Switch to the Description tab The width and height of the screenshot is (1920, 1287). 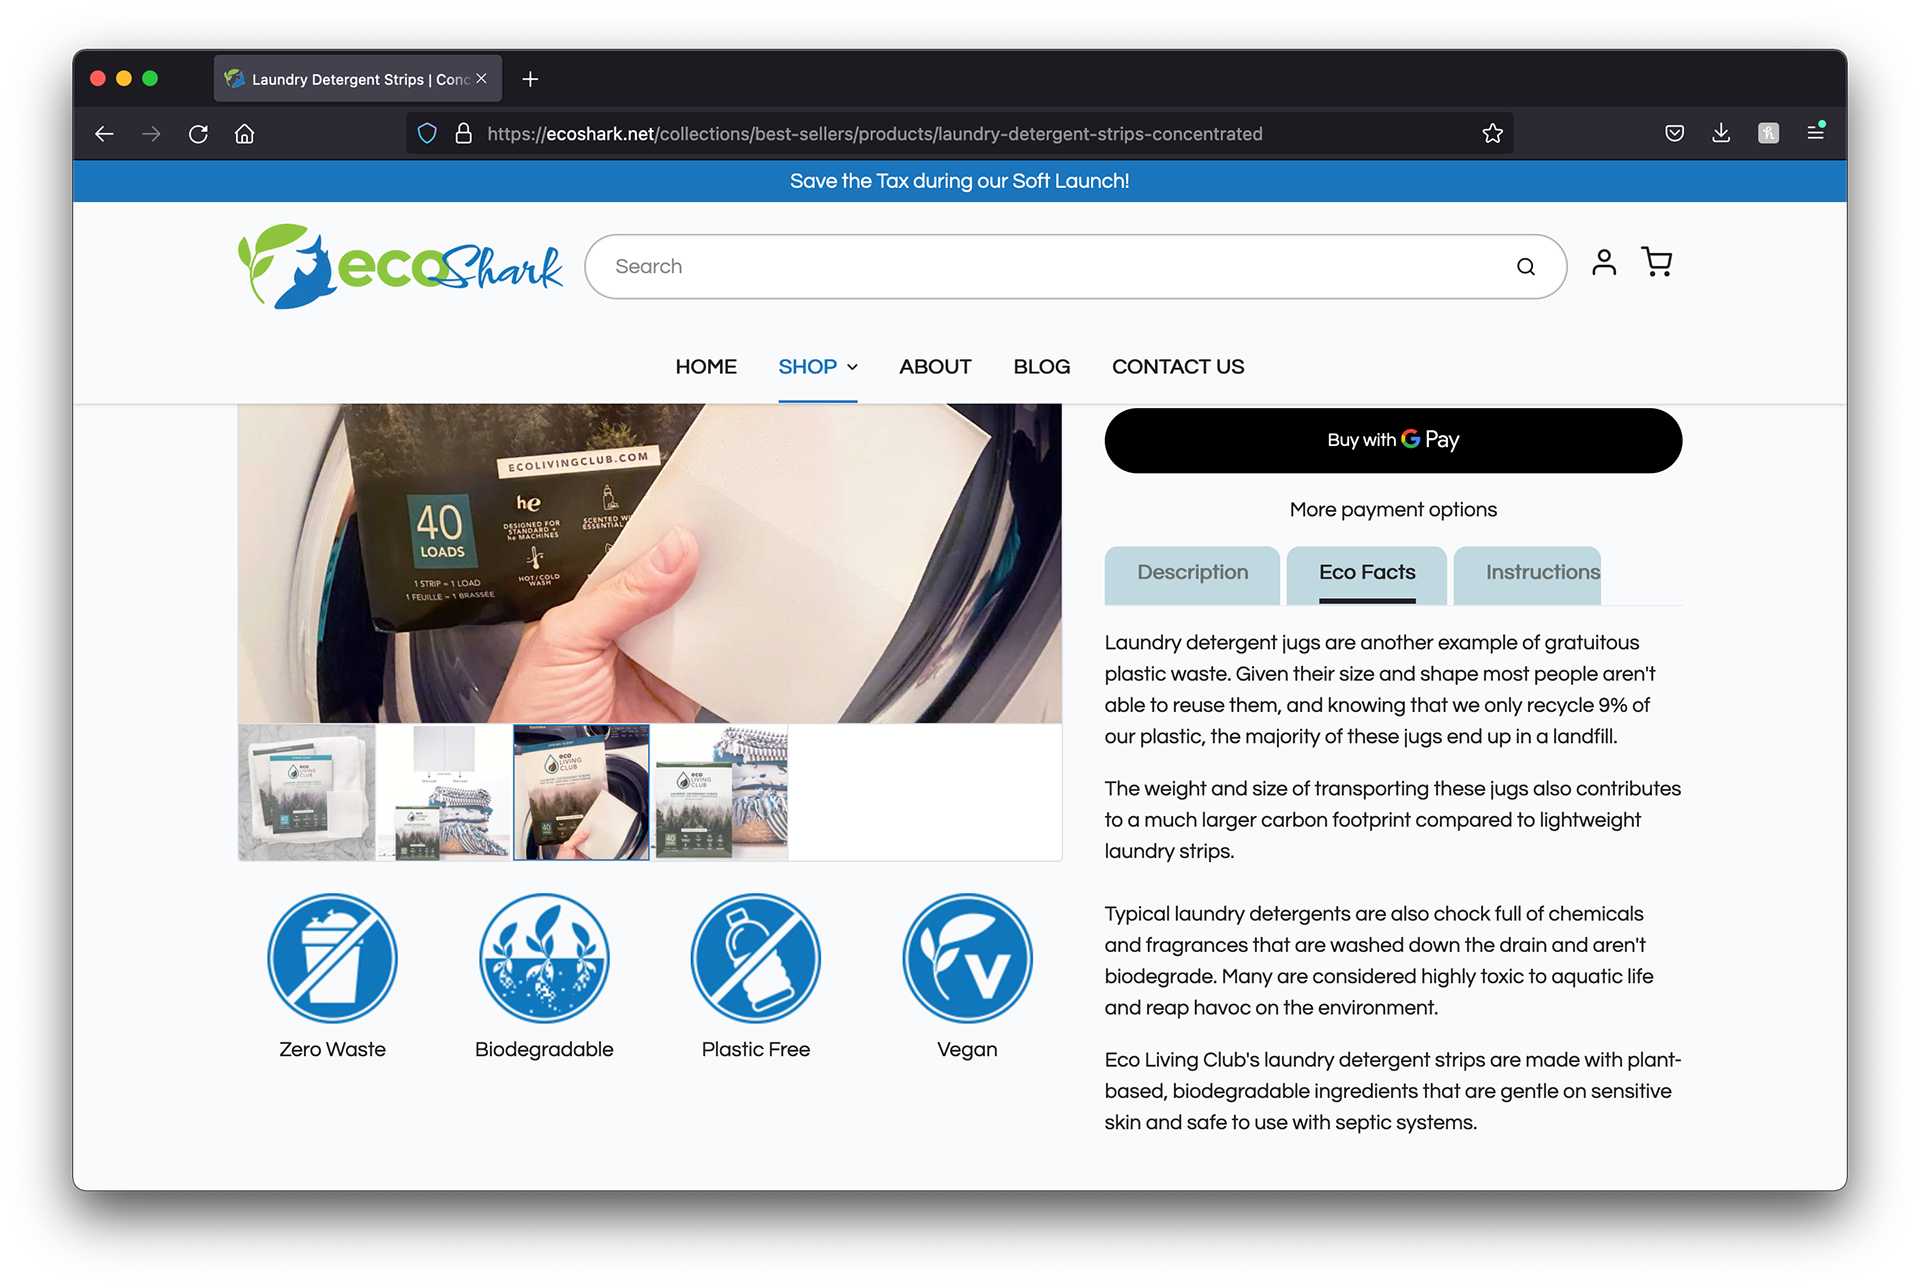tap(1192, 575)
